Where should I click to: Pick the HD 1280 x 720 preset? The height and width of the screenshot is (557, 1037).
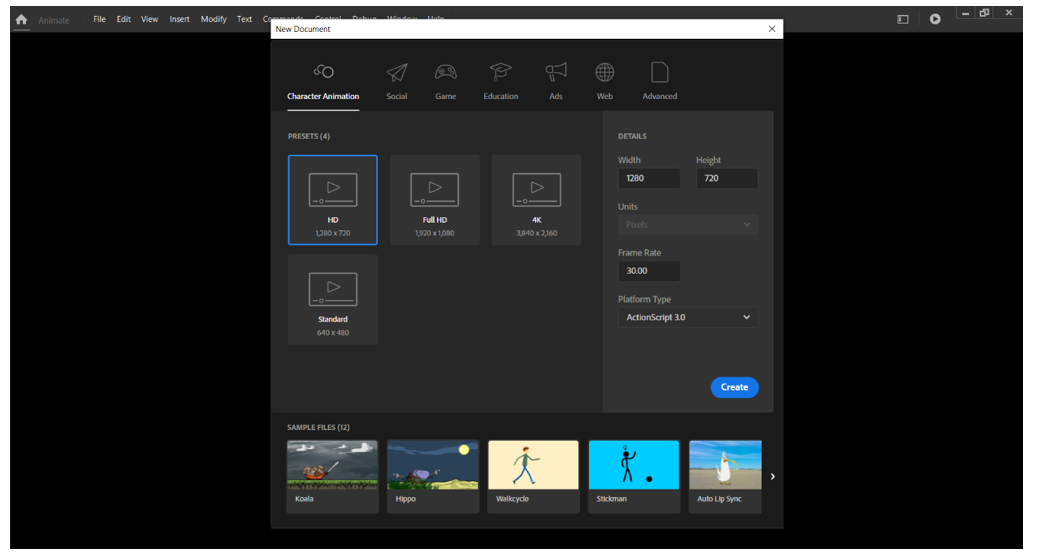(x=333, y=200)
